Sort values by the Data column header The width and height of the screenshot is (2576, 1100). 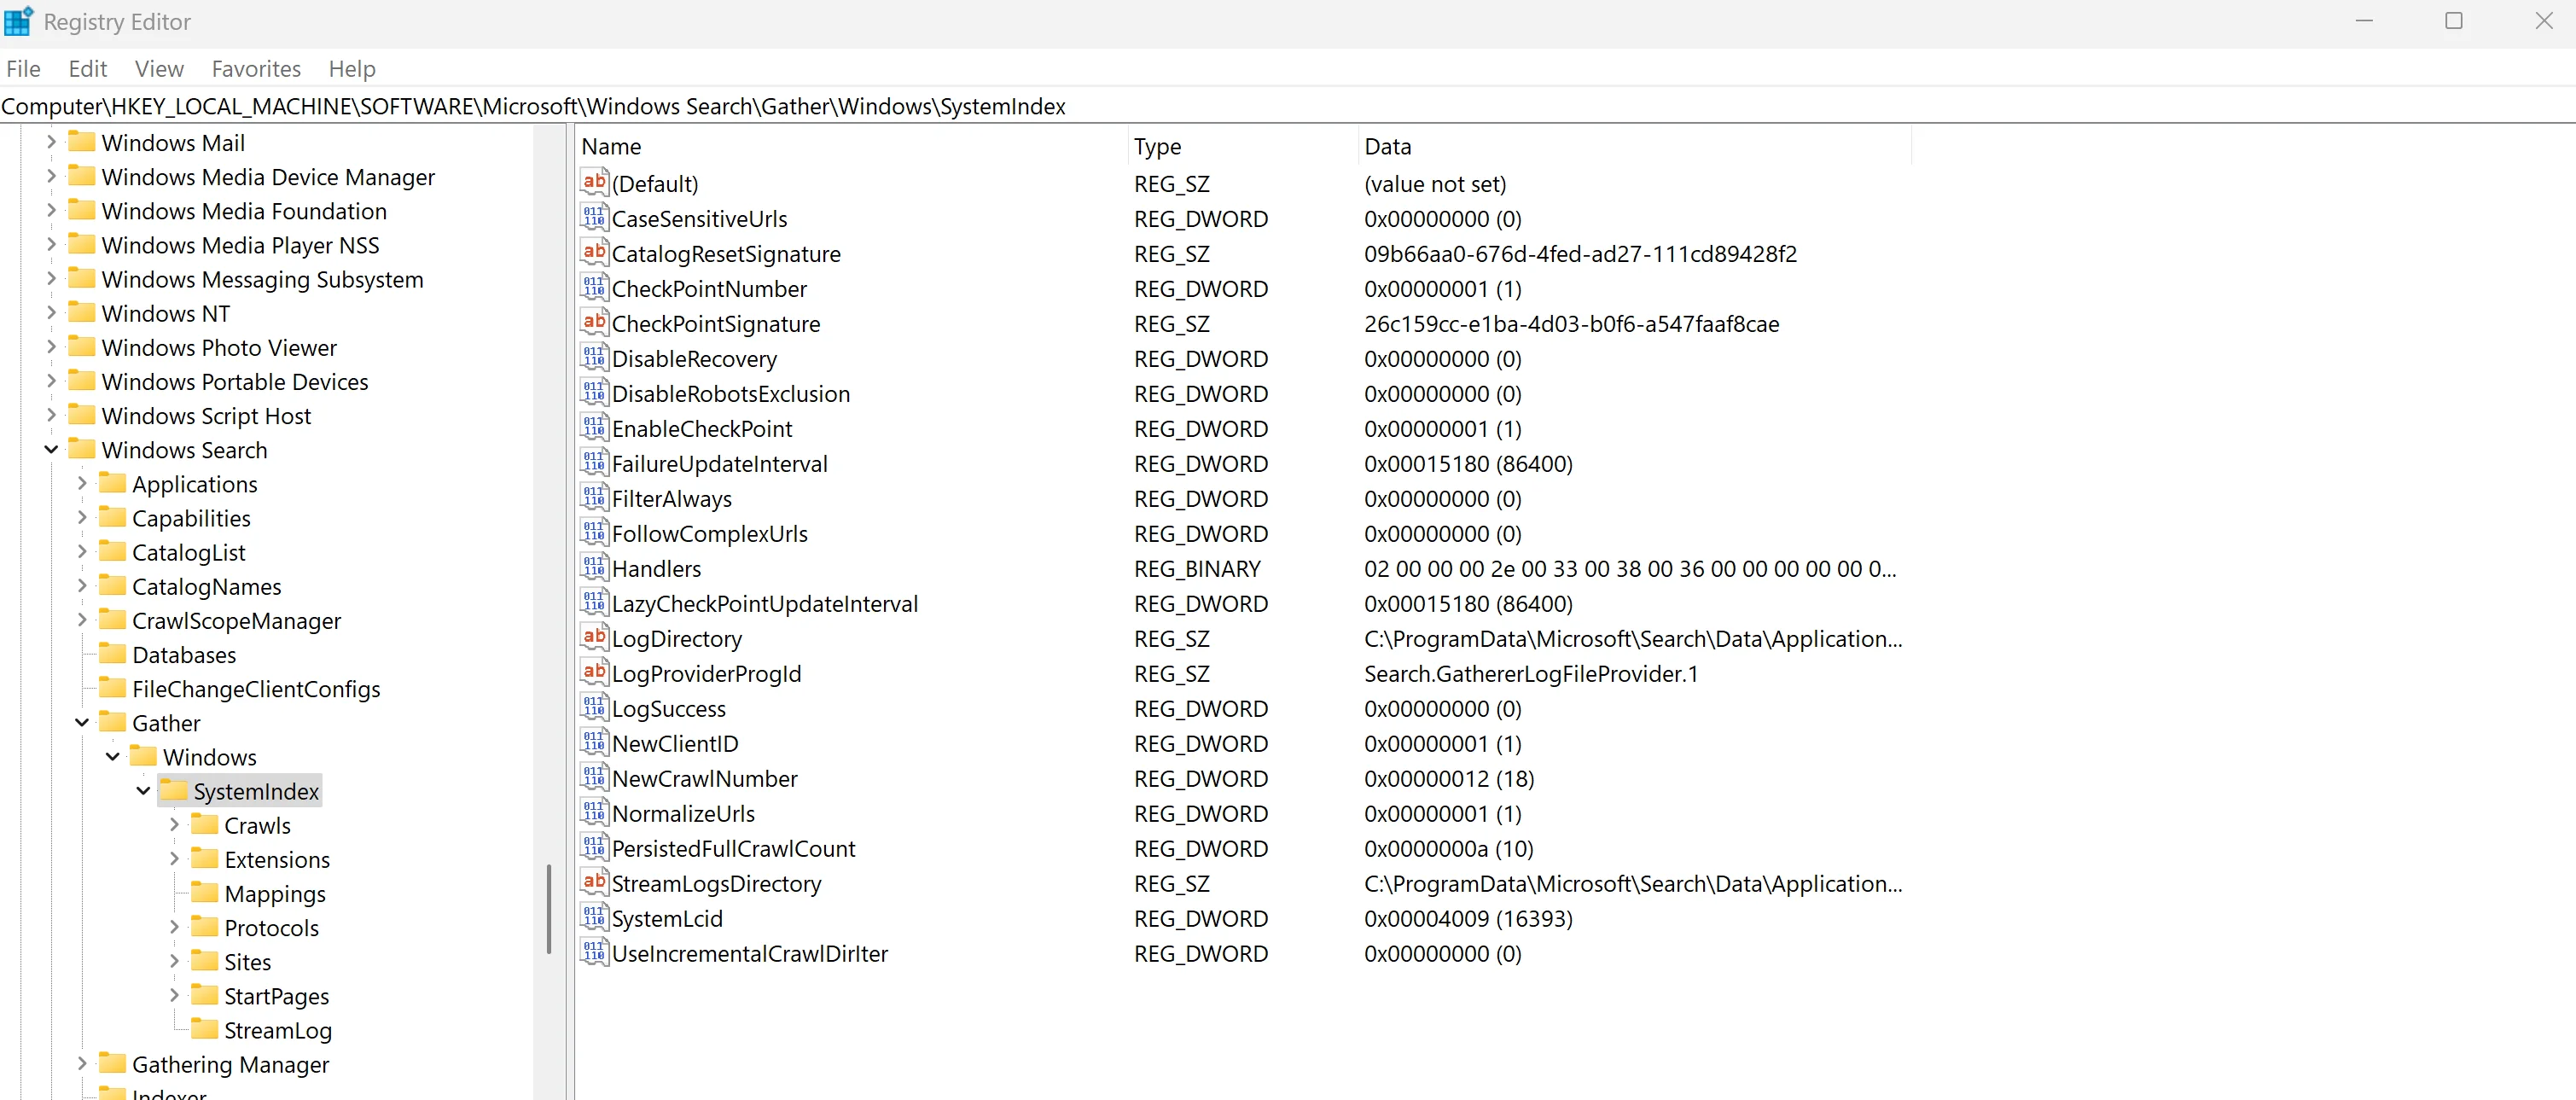tap(1634, 146)
